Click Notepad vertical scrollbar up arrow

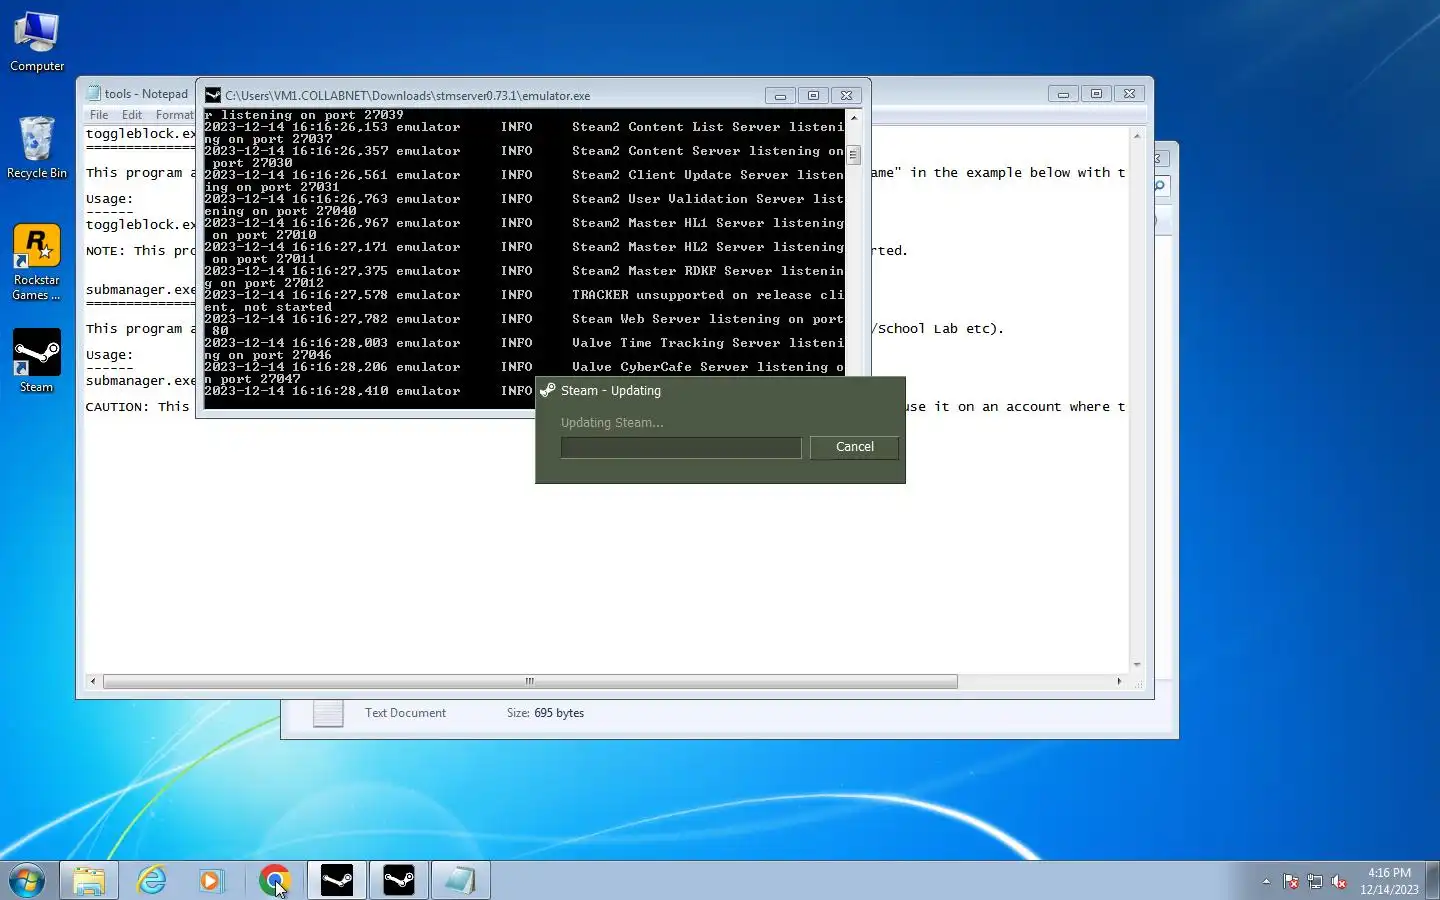point(1137,134)
